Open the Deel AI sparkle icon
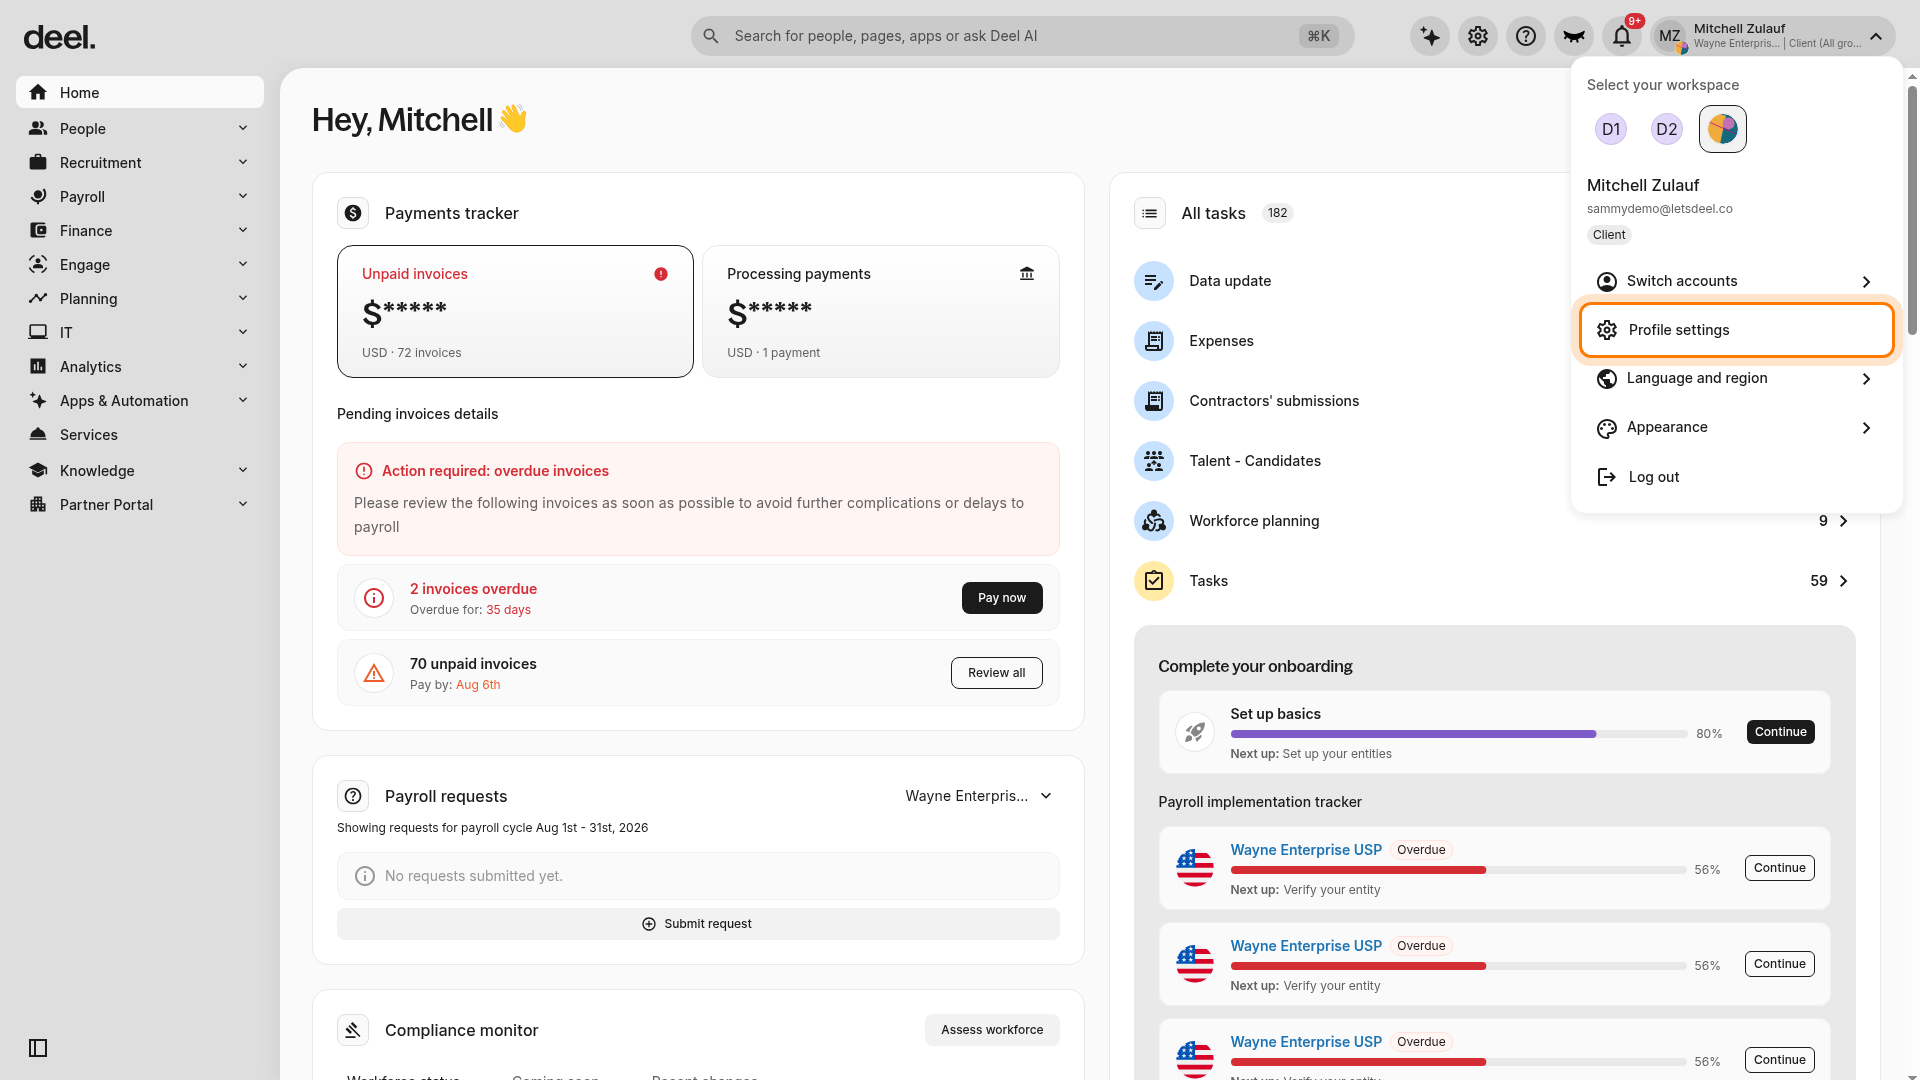 [1430, 36]
